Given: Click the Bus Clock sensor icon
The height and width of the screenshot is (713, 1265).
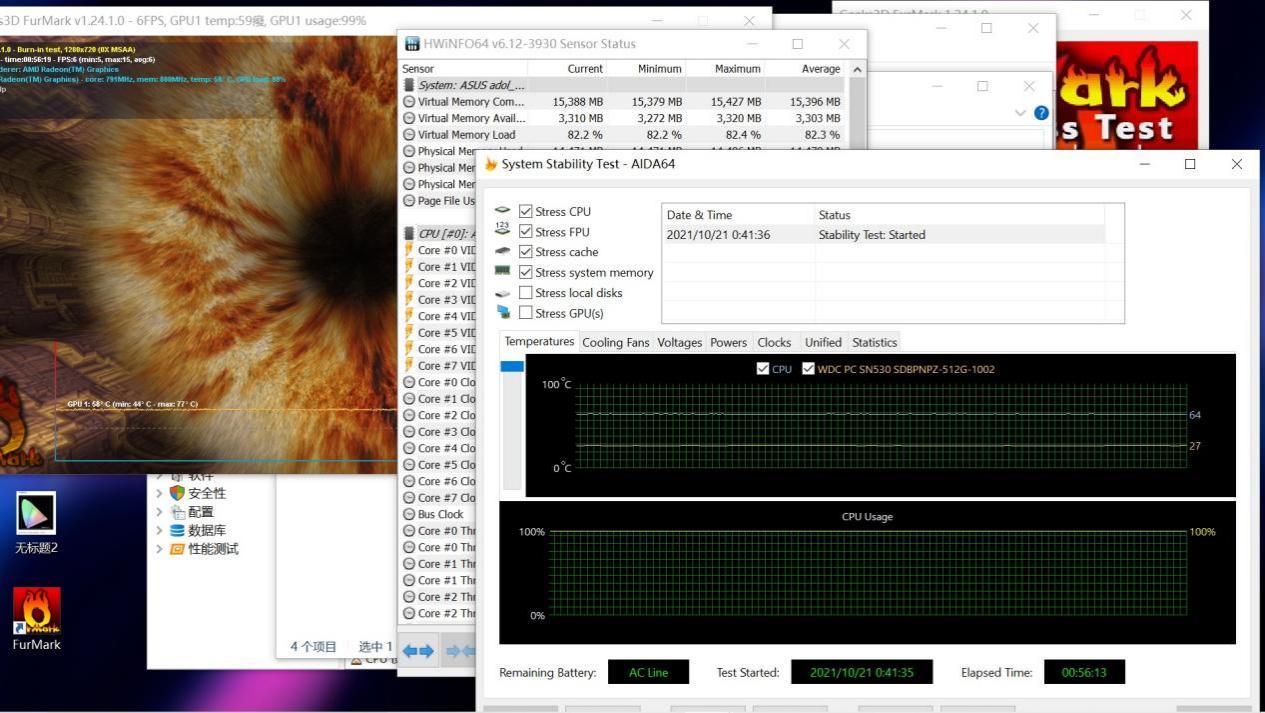Looking at the screenshot, I should tap(409, 514).
